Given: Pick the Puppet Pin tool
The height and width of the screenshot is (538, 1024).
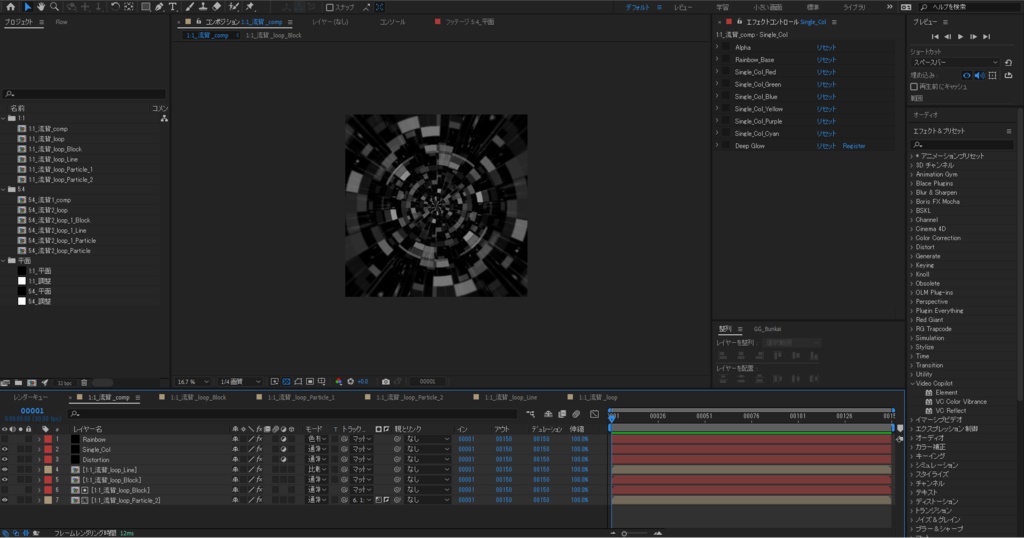Looking at the screenshot, I should pos(249,7).
